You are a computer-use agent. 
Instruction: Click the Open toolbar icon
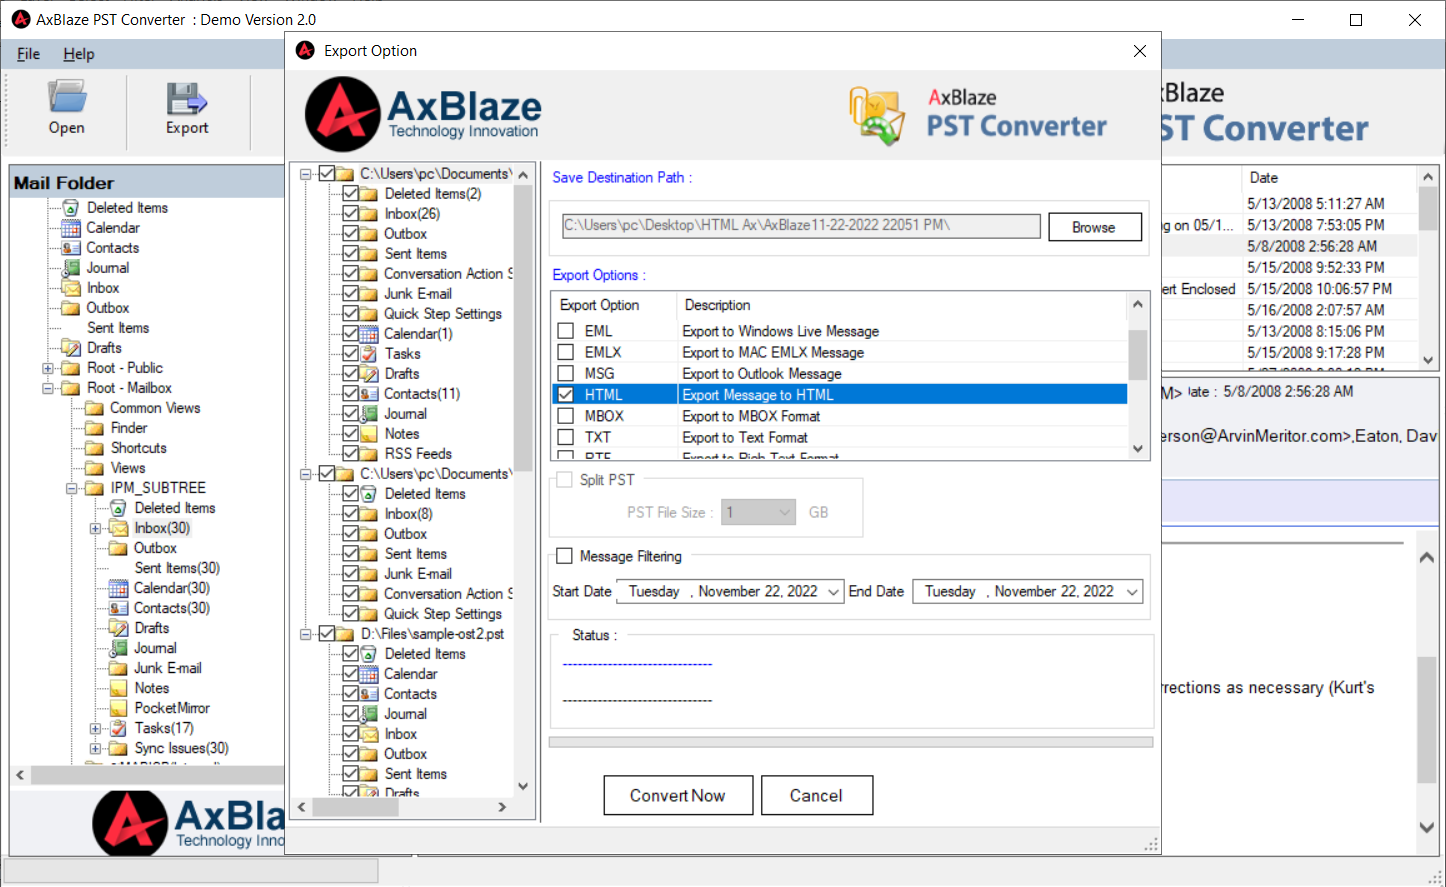pyautogui.click(x=67, y=97)
